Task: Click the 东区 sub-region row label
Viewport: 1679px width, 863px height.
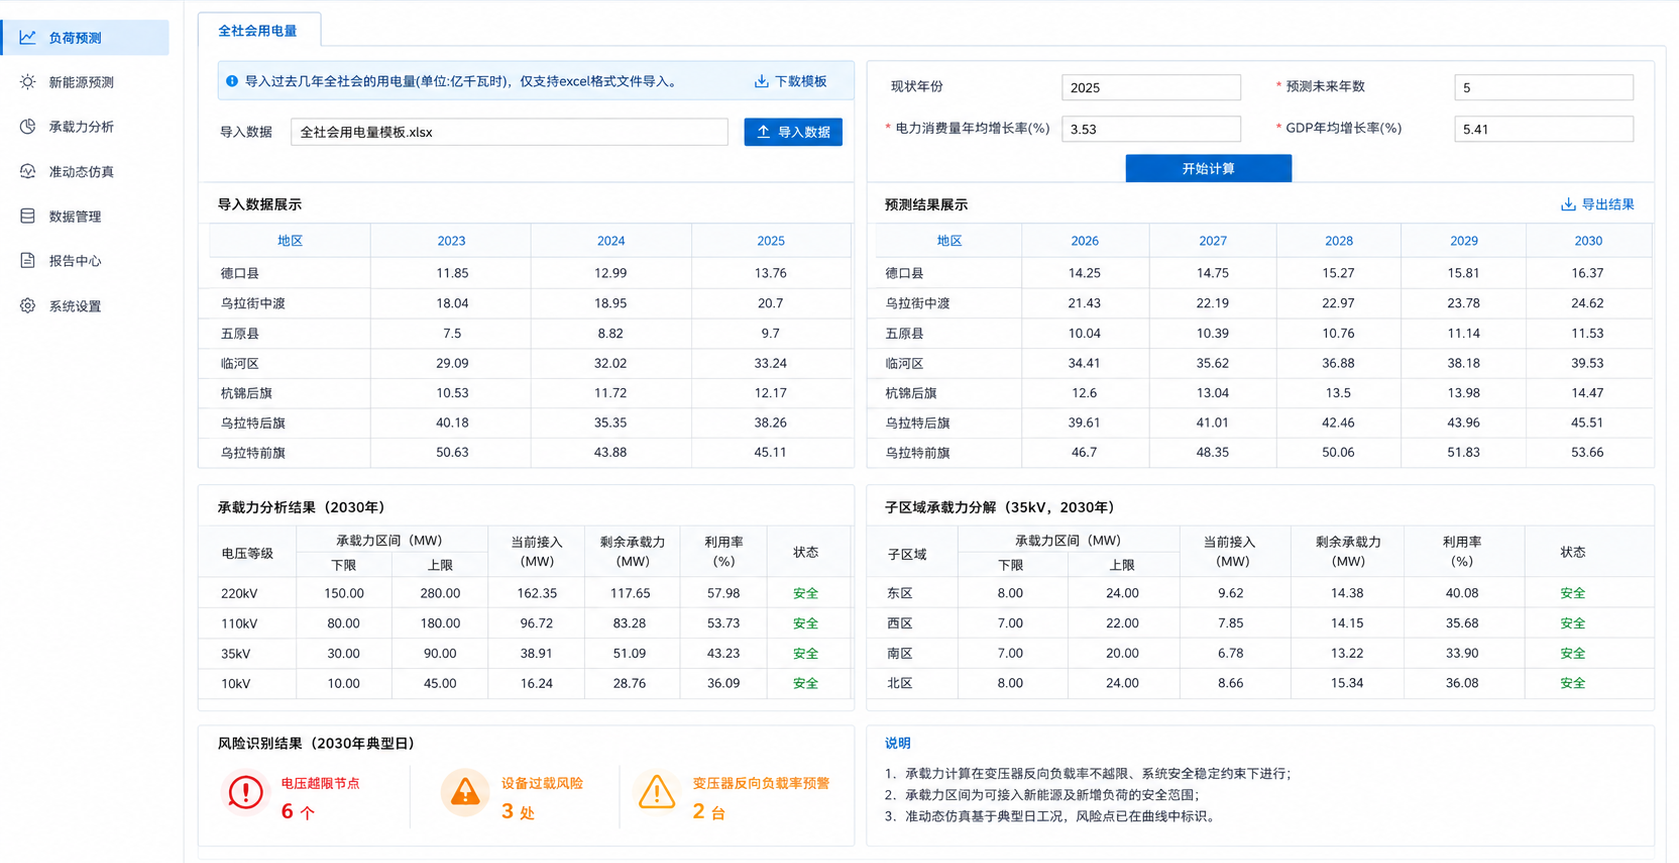Action: click(900, 593)
